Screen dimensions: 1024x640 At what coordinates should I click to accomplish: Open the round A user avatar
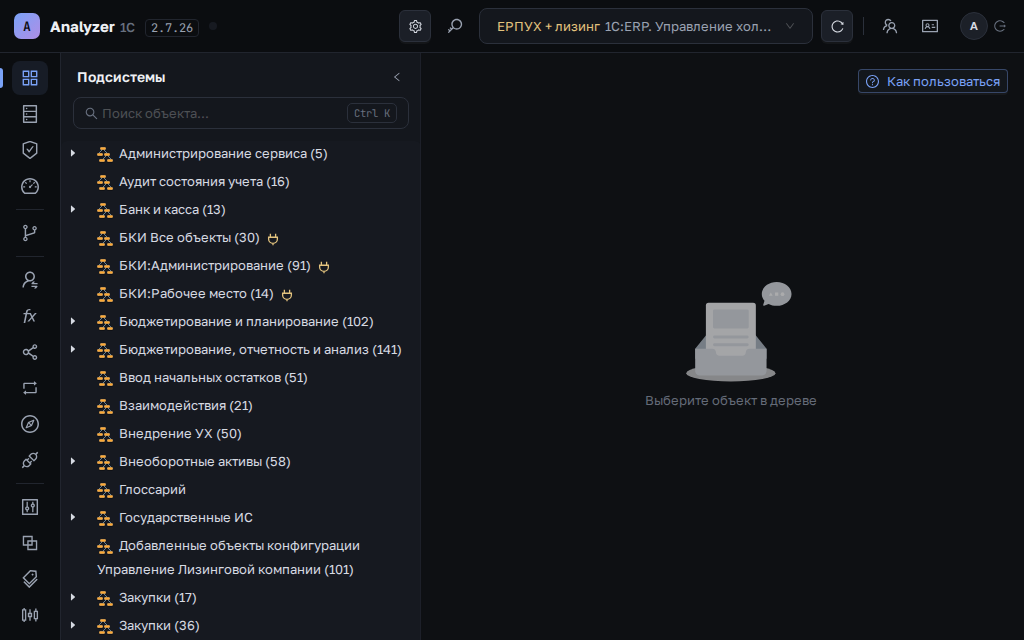pos(974,26)
